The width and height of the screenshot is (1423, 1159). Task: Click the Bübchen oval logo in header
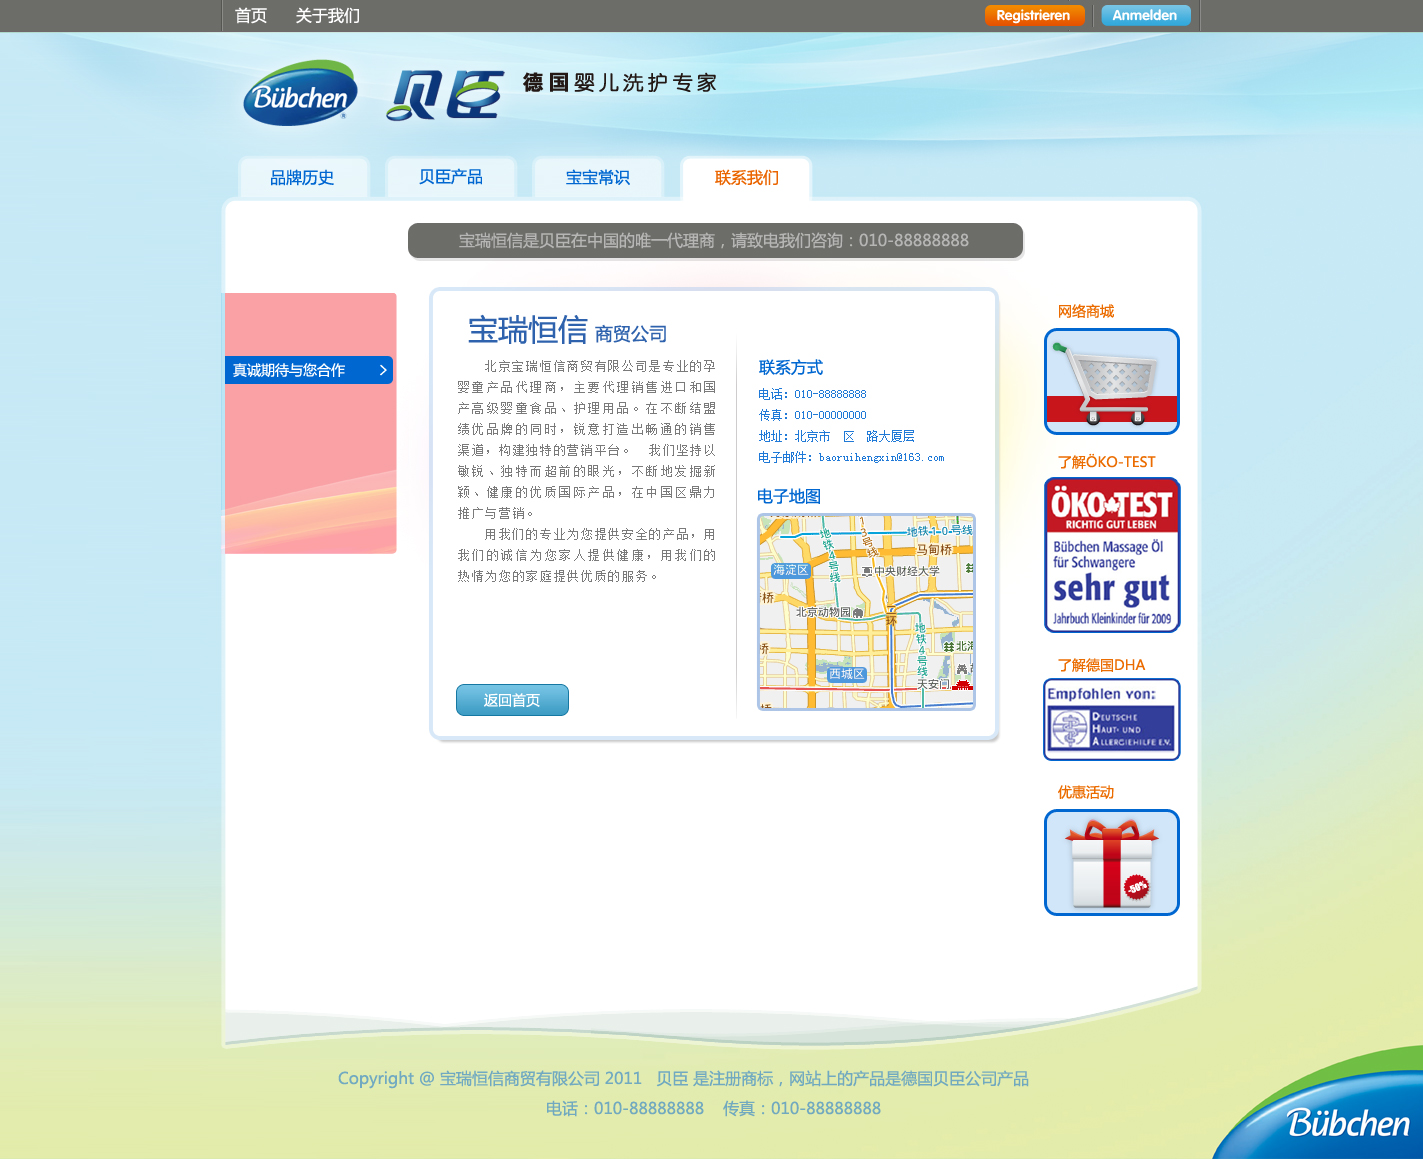click(300, 93)
